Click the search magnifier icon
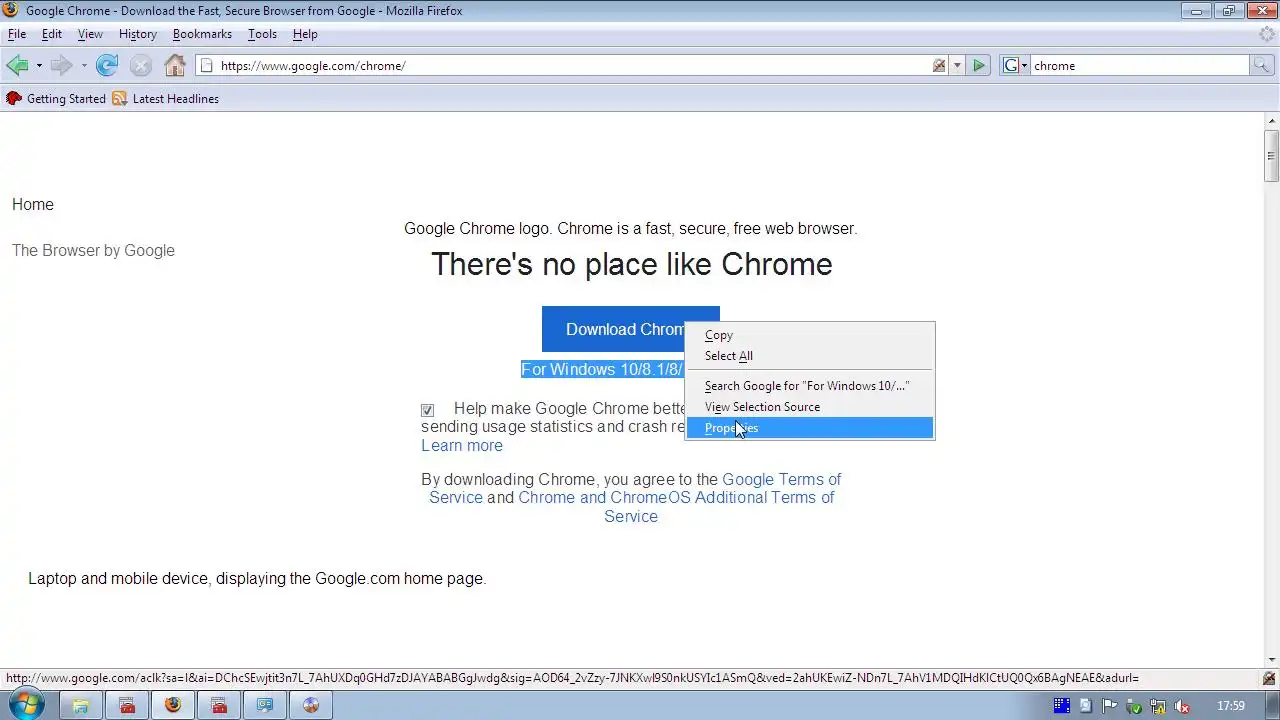This screenshot has width=1280, height=720. pos(1263,66)
